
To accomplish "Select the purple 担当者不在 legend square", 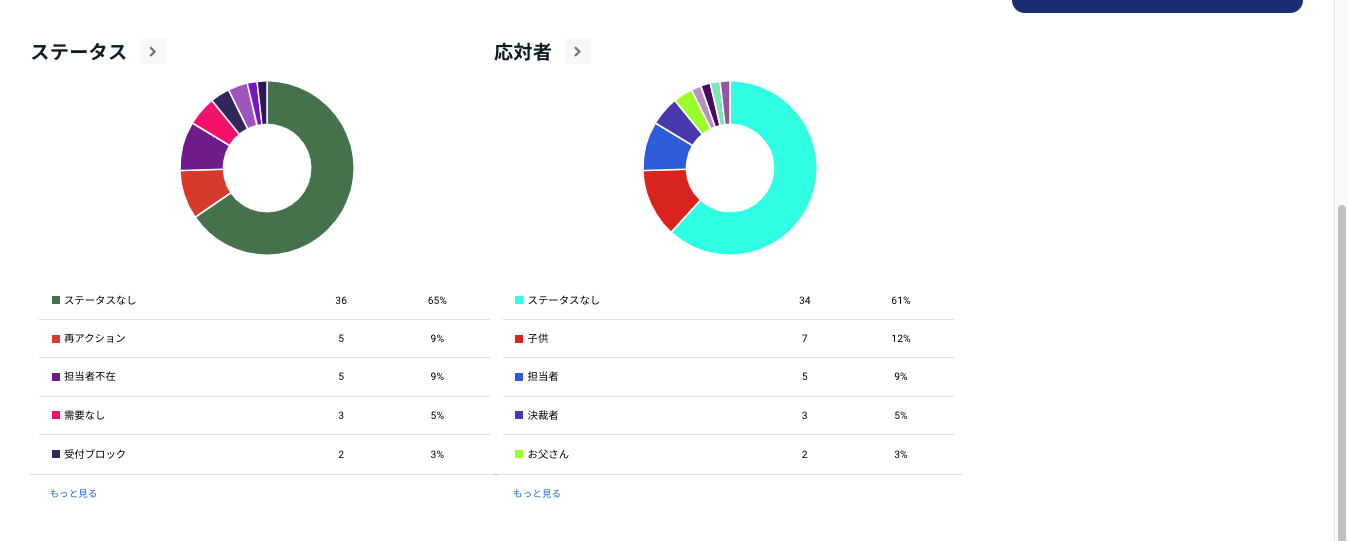I will click(x=56, y=377).
